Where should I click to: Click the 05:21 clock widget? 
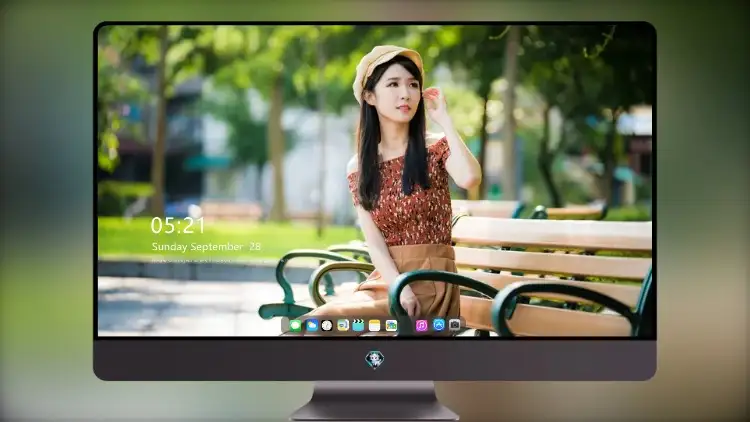[x=177, y=225]
